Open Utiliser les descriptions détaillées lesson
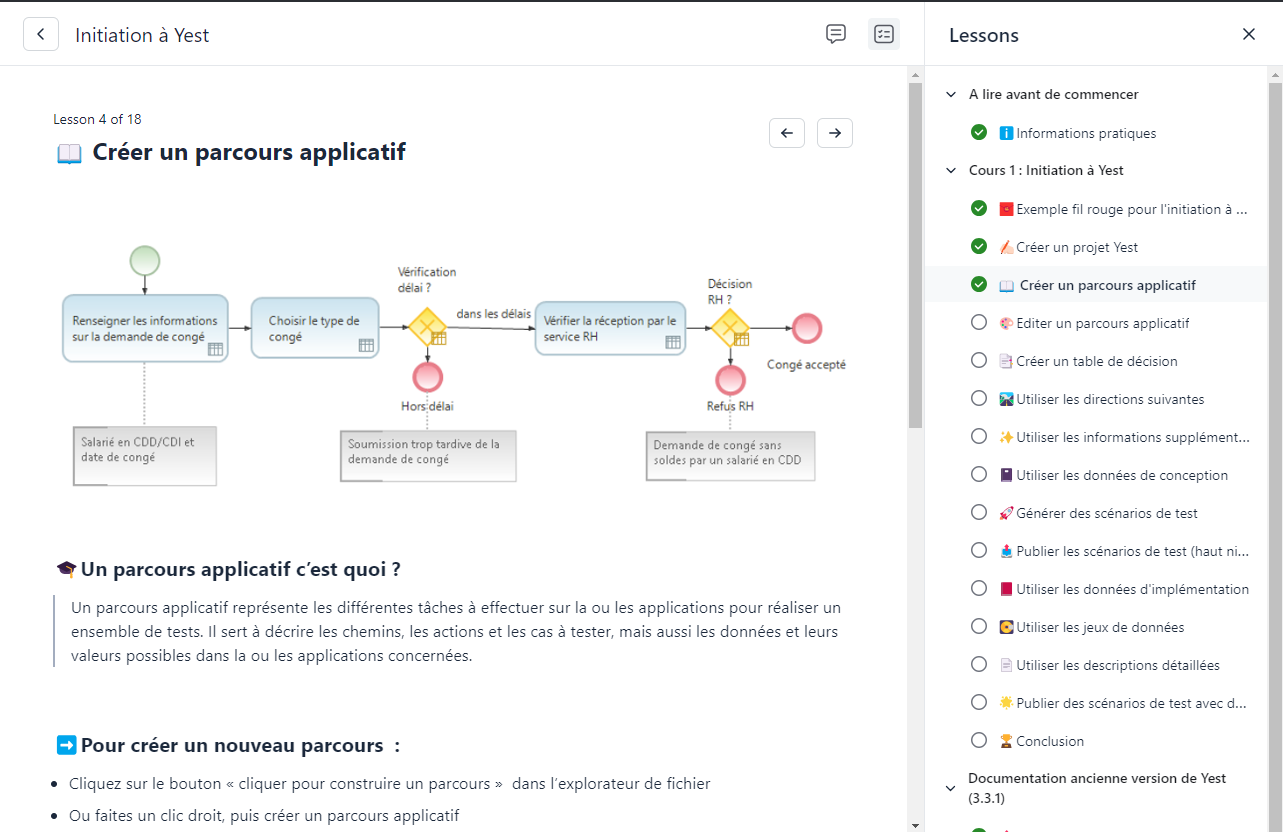Screen dimensions: 1283x832 click(1117, 665)
